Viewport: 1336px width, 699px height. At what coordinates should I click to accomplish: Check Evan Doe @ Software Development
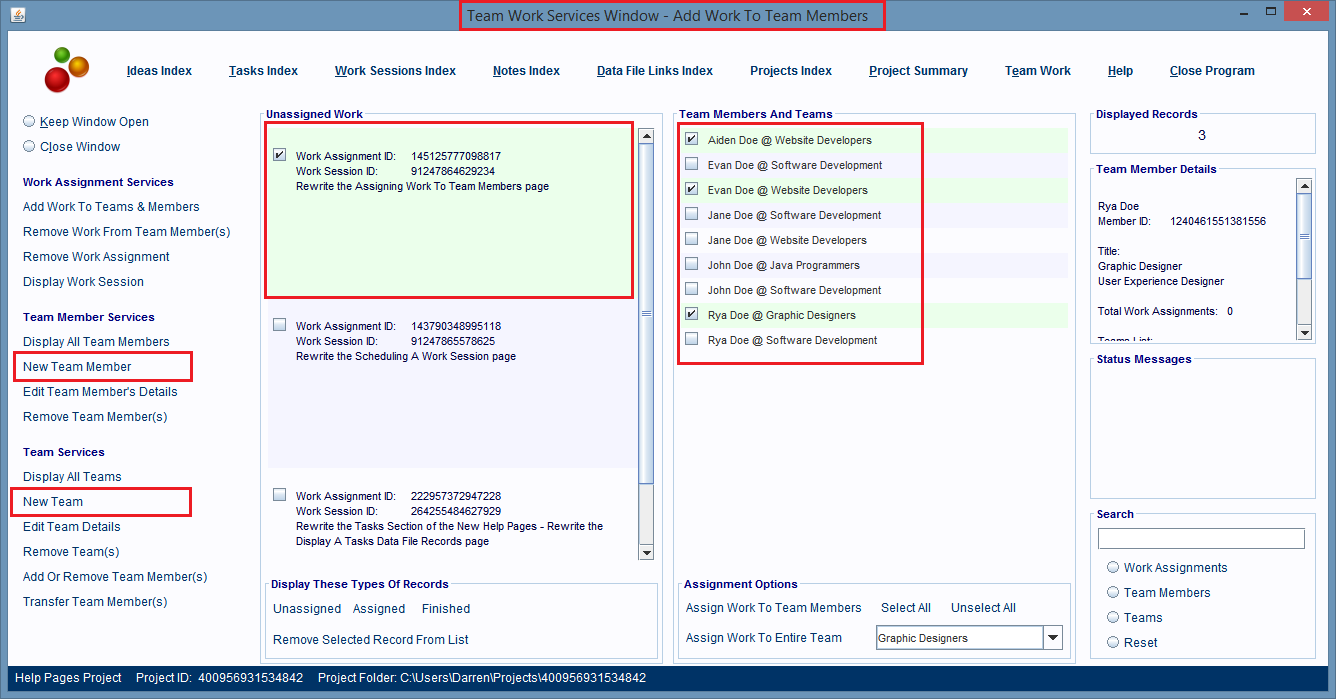coord(690,165)
